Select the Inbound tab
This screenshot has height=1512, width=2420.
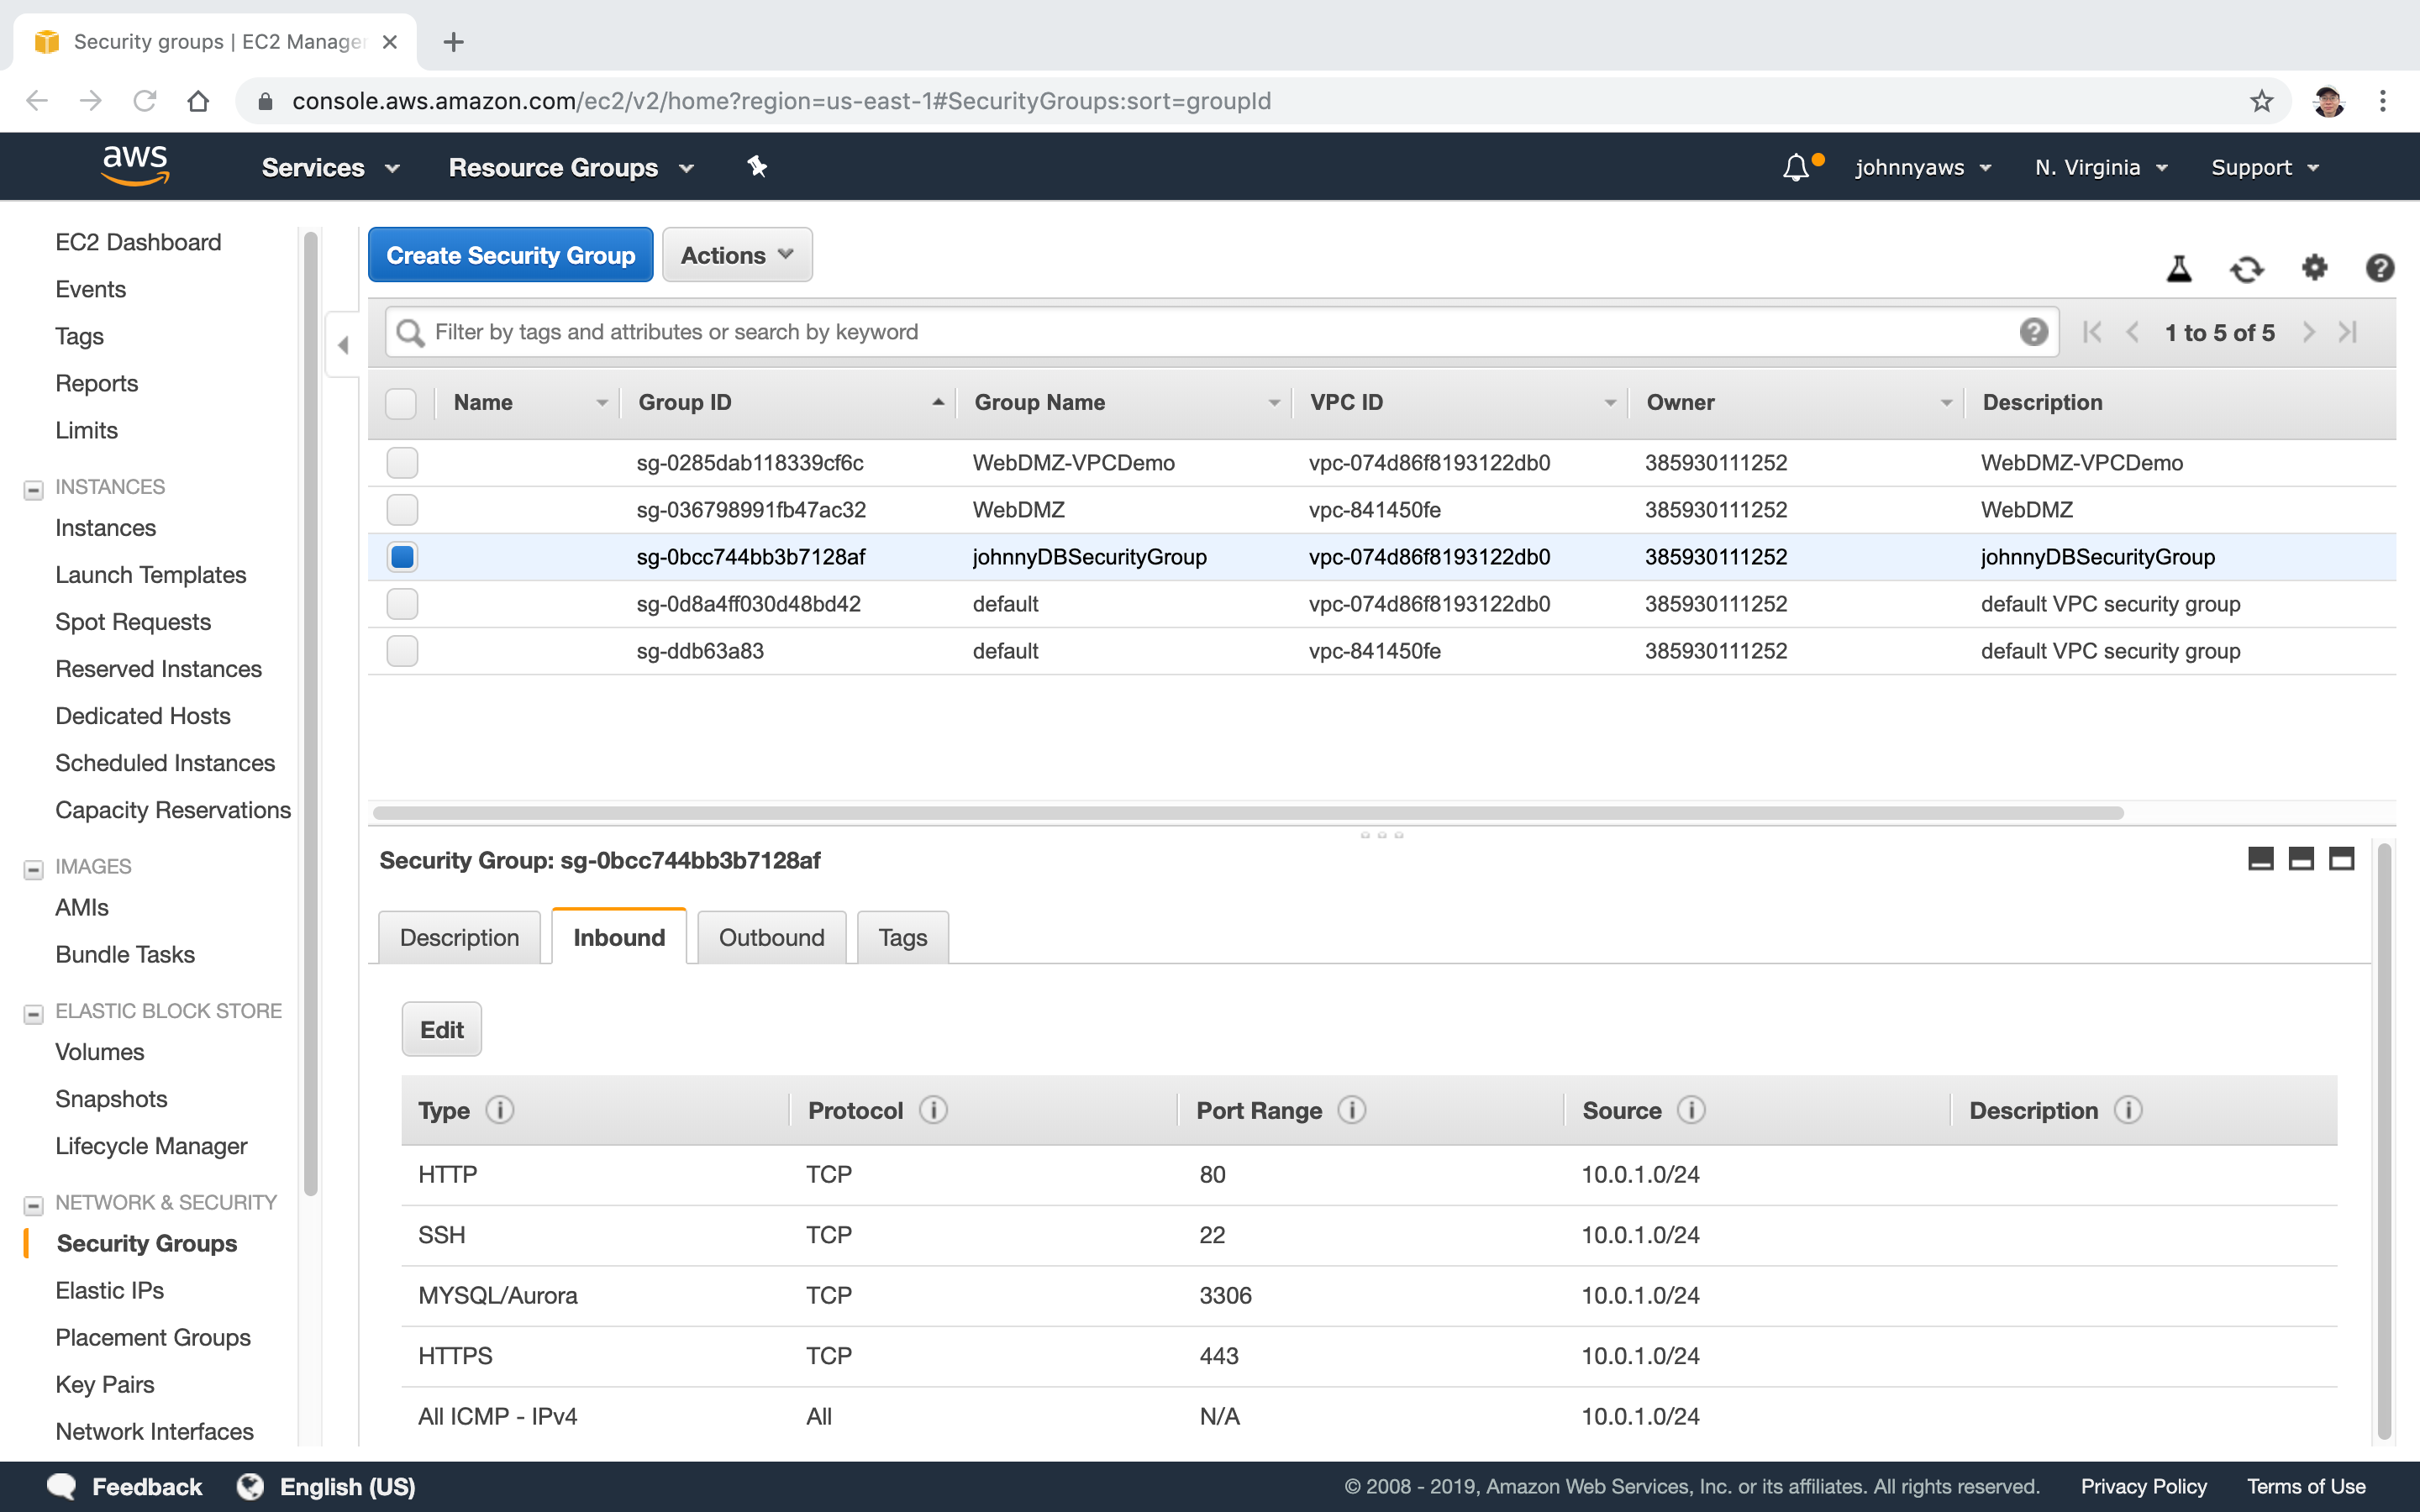tap(619, 937)
